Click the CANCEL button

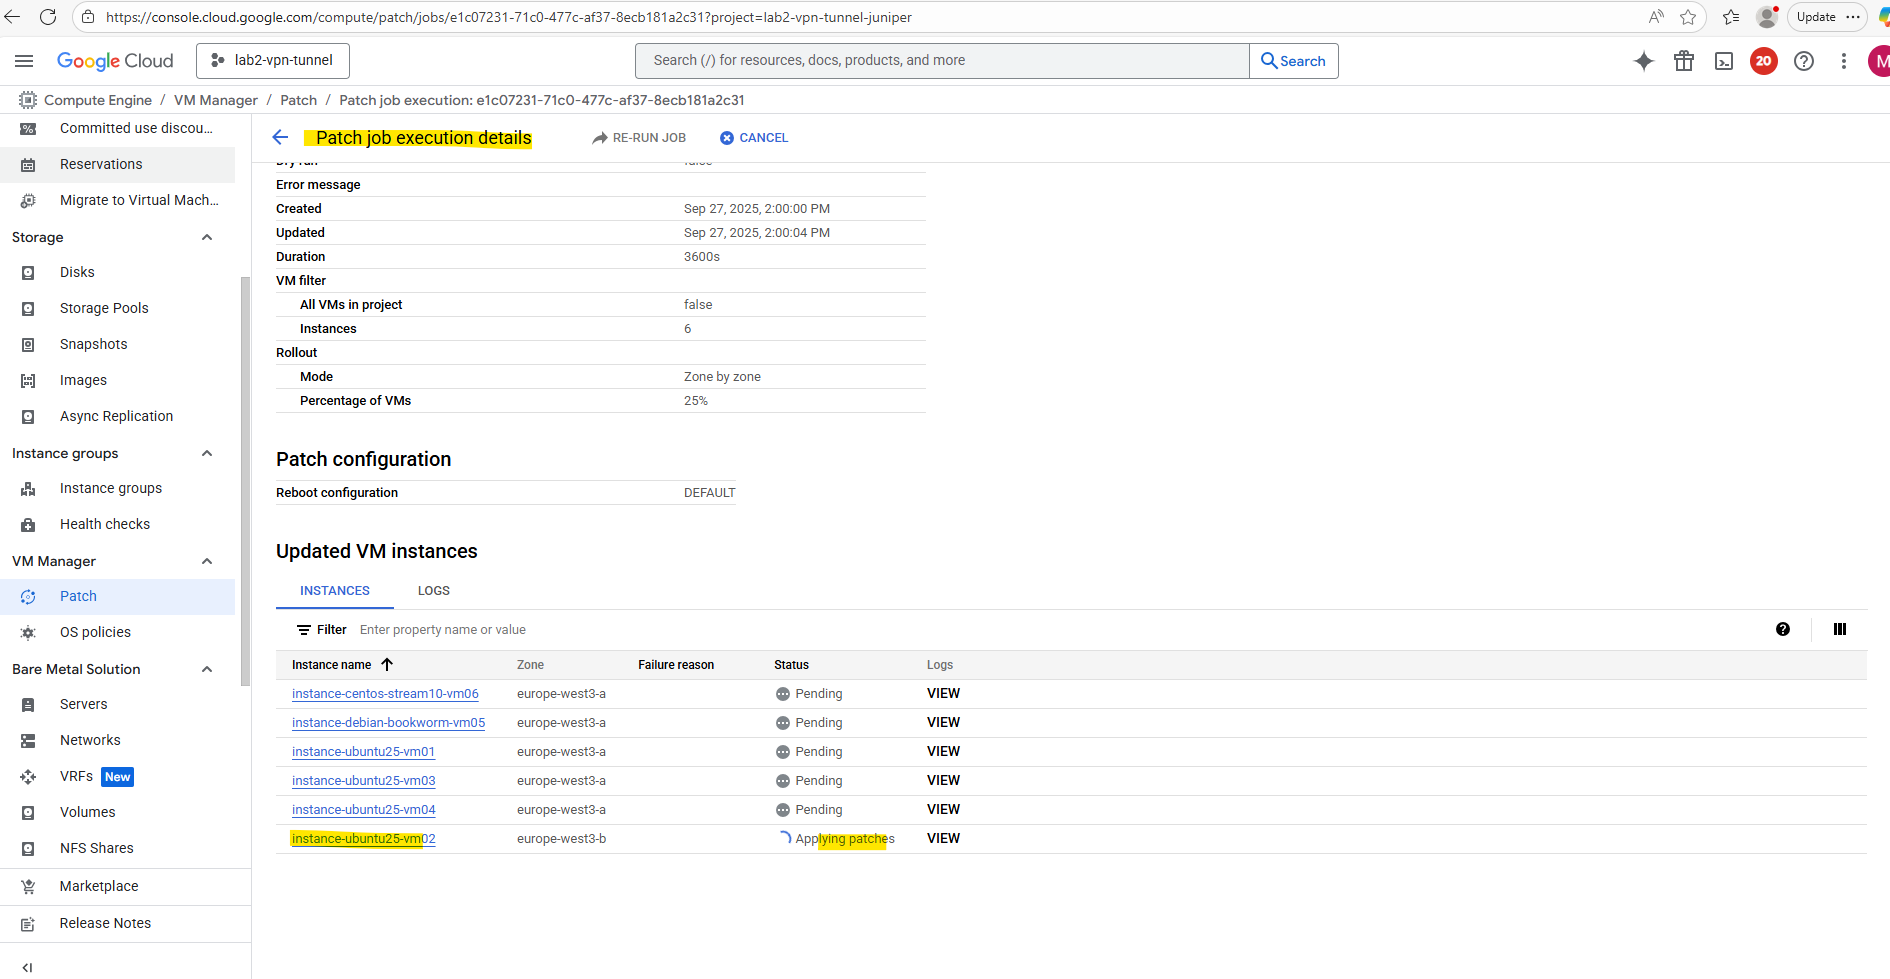tap(754, 138)
